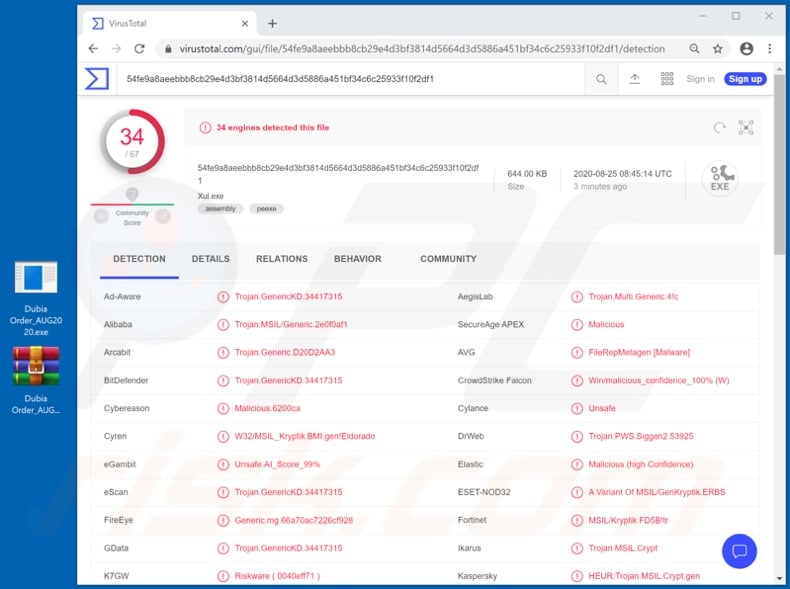Open the BEHAVIOR tab
This screenshot has width=790, height=589.
[x=358, y=259]
